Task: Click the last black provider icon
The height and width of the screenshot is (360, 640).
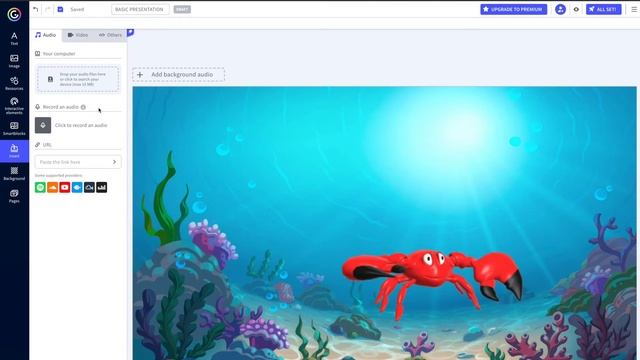Action: [101, 187]
